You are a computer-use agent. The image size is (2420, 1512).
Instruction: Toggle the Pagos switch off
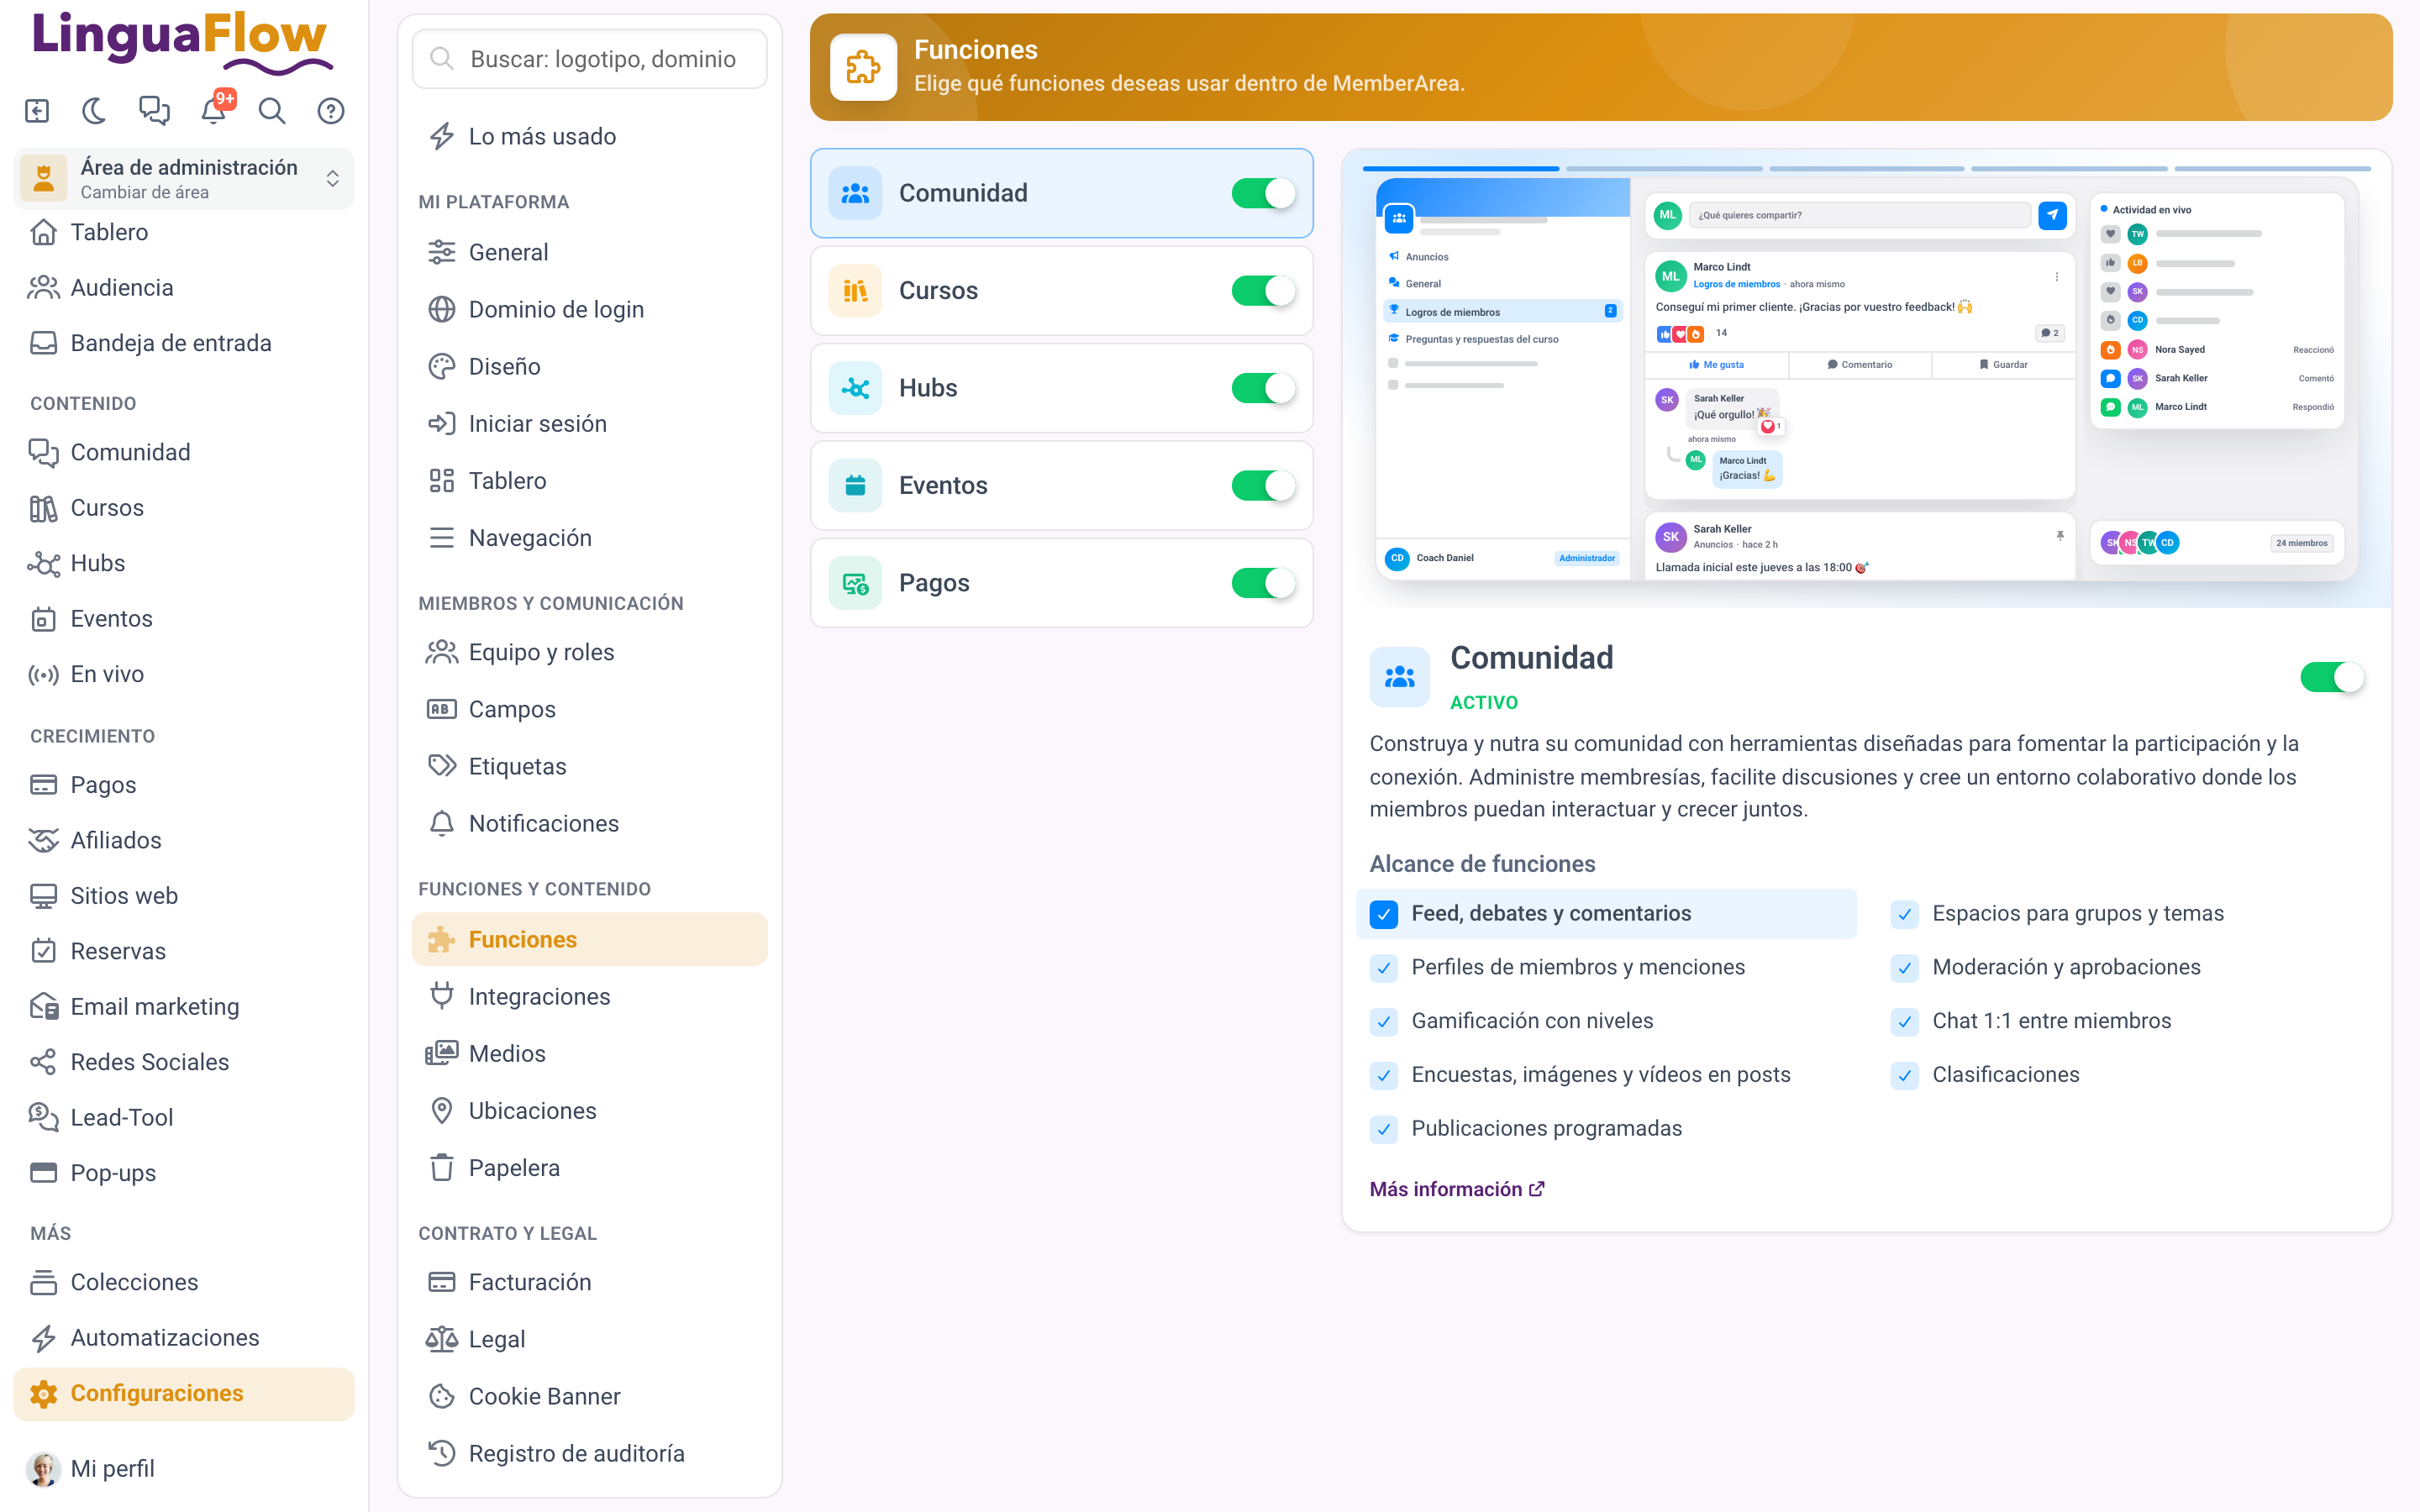pos(1263,583)
